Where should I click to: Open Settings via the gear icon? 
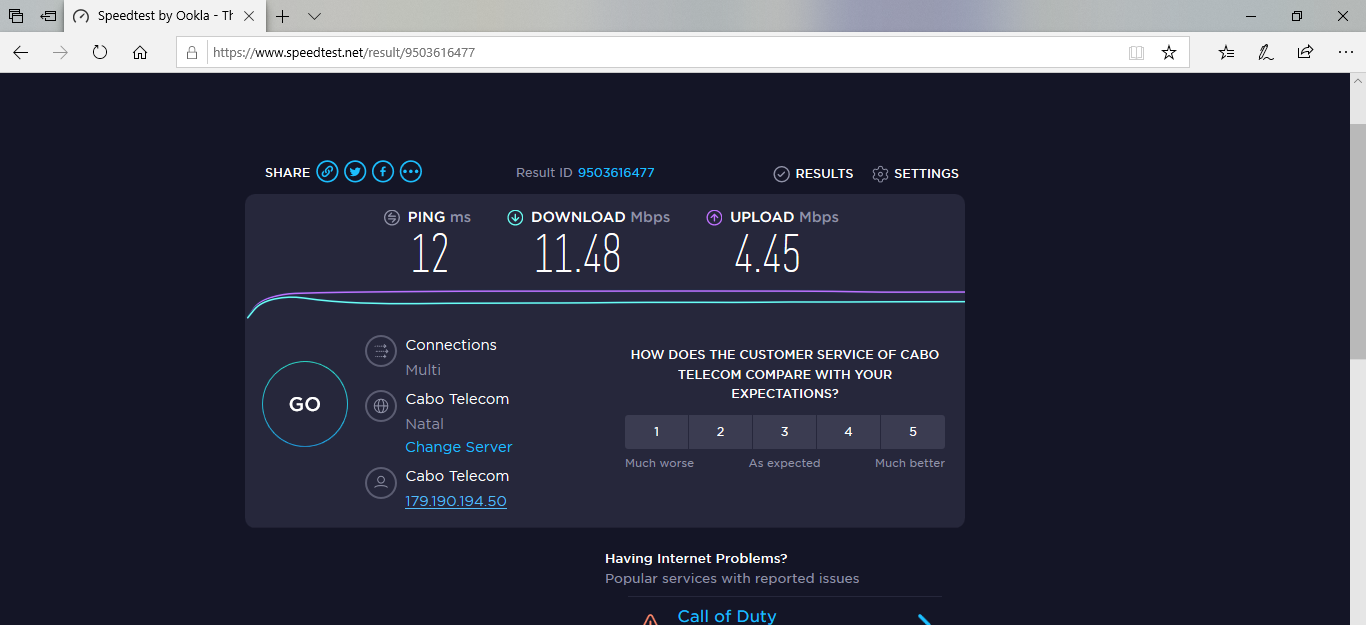coord(880,174)
